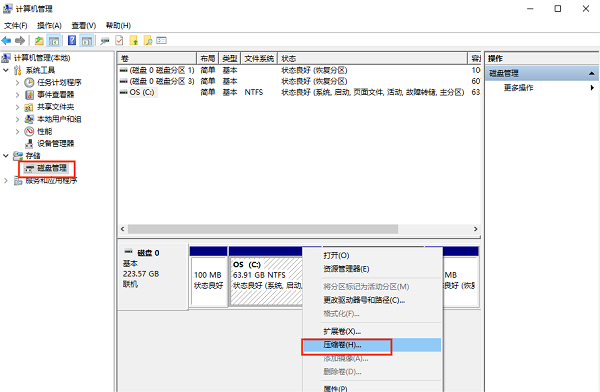
Task: Sort by the 状态 column header
Action: [372, 59]
